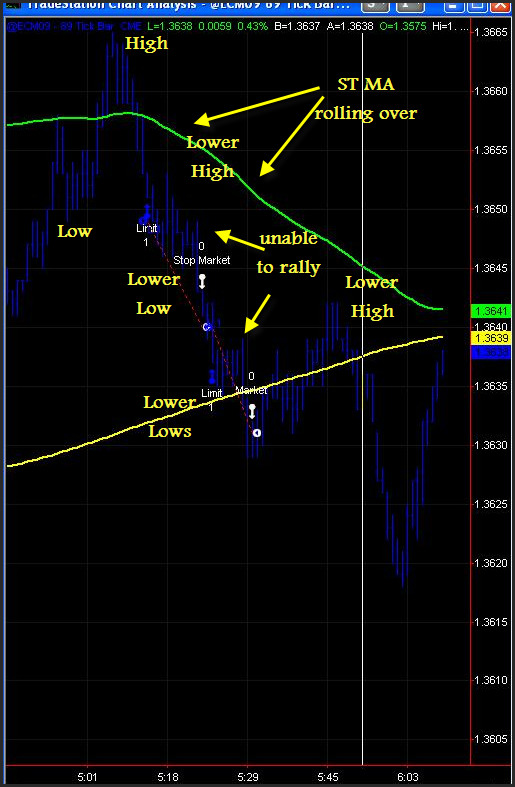Click the green 1.3641 moving average price tag
This screenshot has width=515, height=787.
[493, 311]
